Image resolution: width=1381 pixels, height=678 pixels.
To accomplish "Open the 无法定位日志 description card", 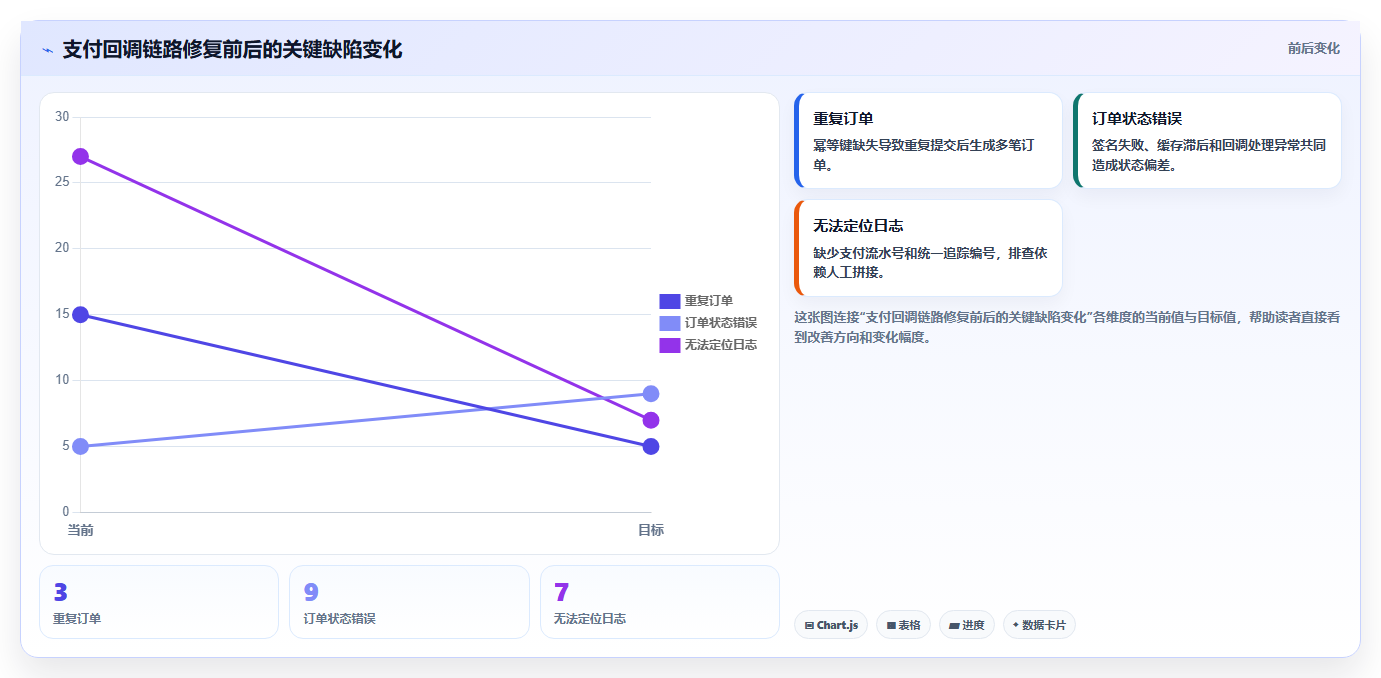I will 928,248.
